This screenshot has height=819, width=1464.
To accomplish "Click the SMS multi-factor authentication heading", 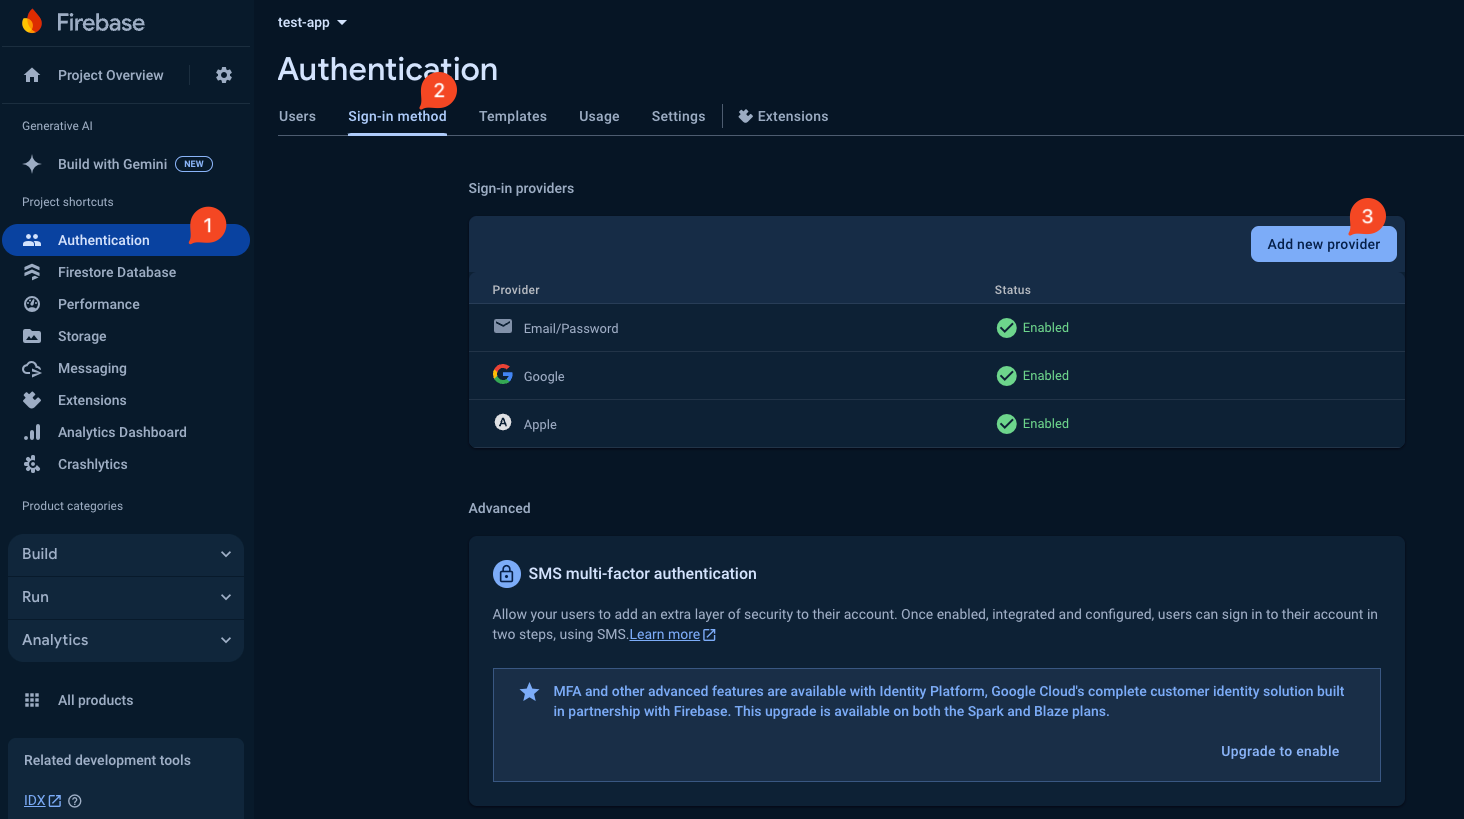I will pyautogui.click(x=642, y=574).
